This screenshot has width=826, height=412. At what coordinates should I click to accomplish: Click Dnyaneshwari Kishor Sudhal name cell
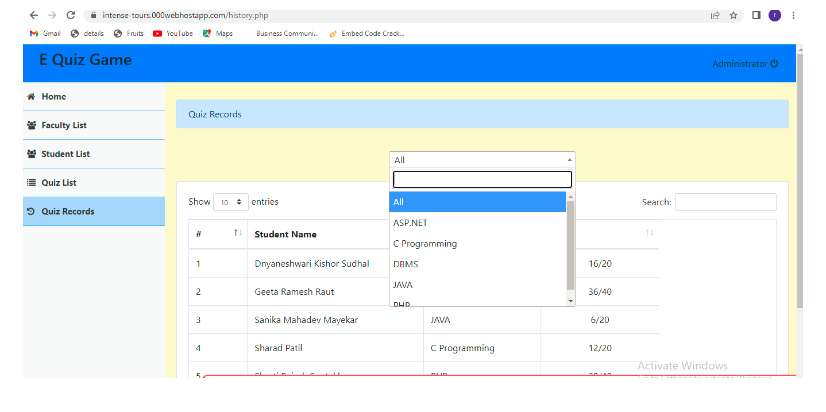coord(312,263)
